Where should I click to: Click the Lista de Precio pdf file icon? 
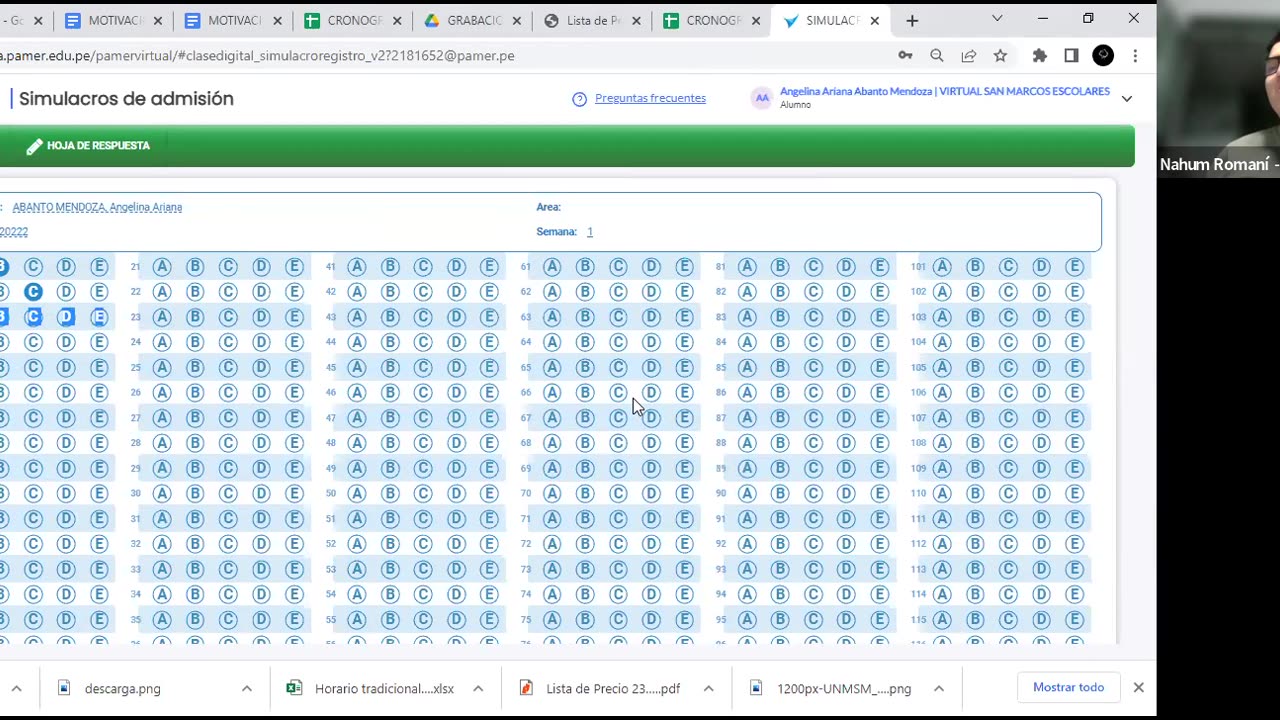pos(526,688)
